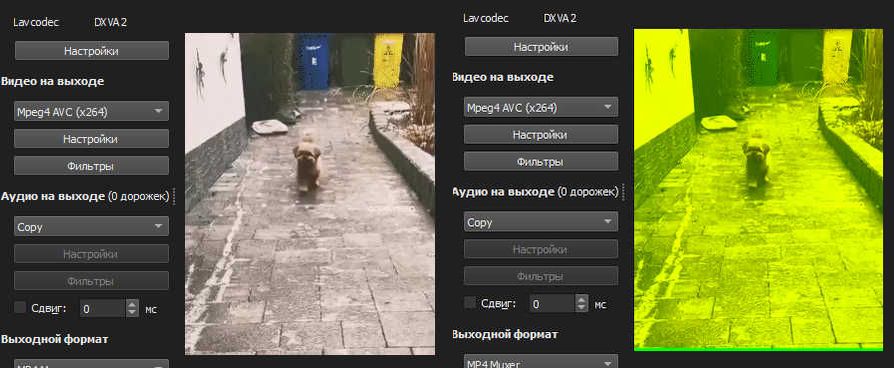Open video codec dropdown in left window
The width and height of the screenshot is (894, 368).
pyautogui.click(x=91, y=112)
